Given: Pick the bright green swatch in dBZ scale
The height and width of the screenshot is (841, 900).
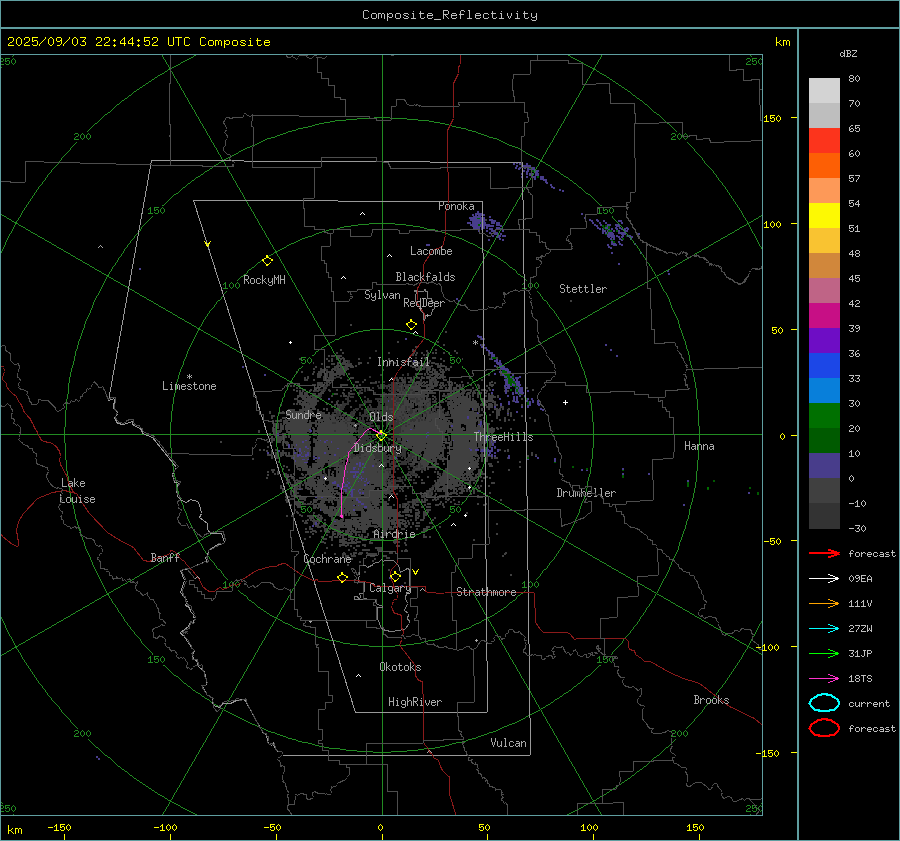Looking at the screenshot, I should pos(824,416).
